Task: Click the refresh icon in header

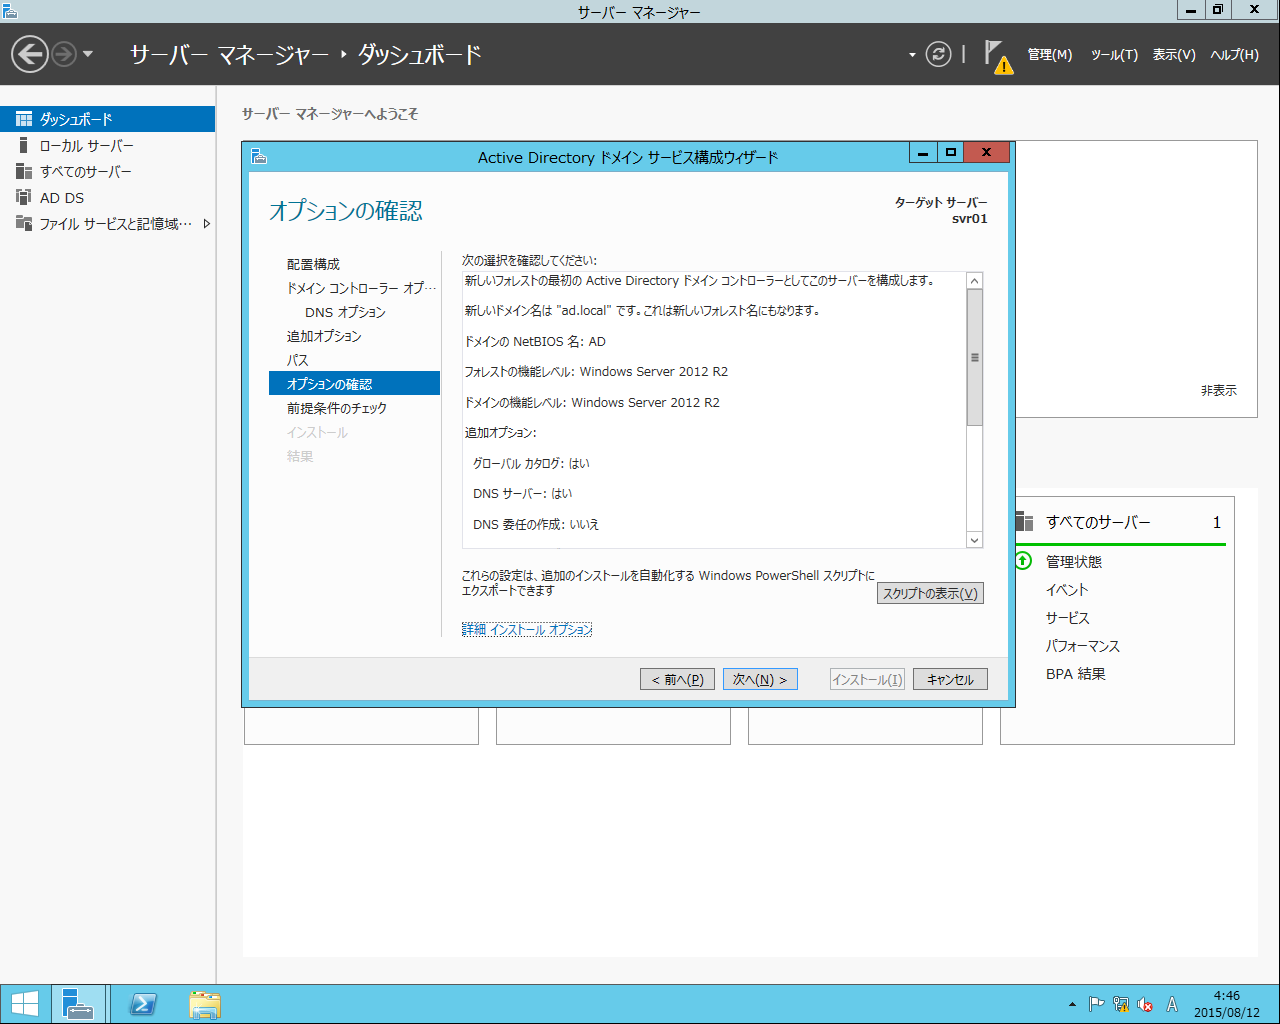Action: [938, 54]
